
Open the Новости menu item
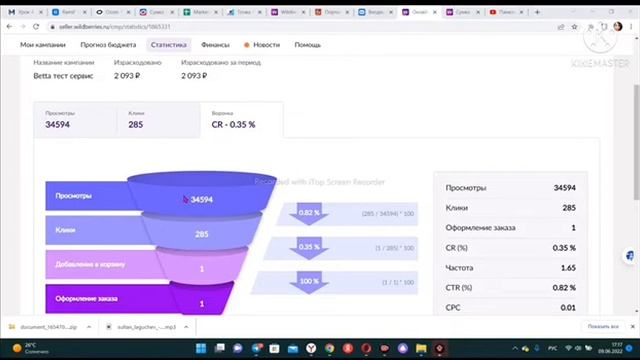[262, 45]
